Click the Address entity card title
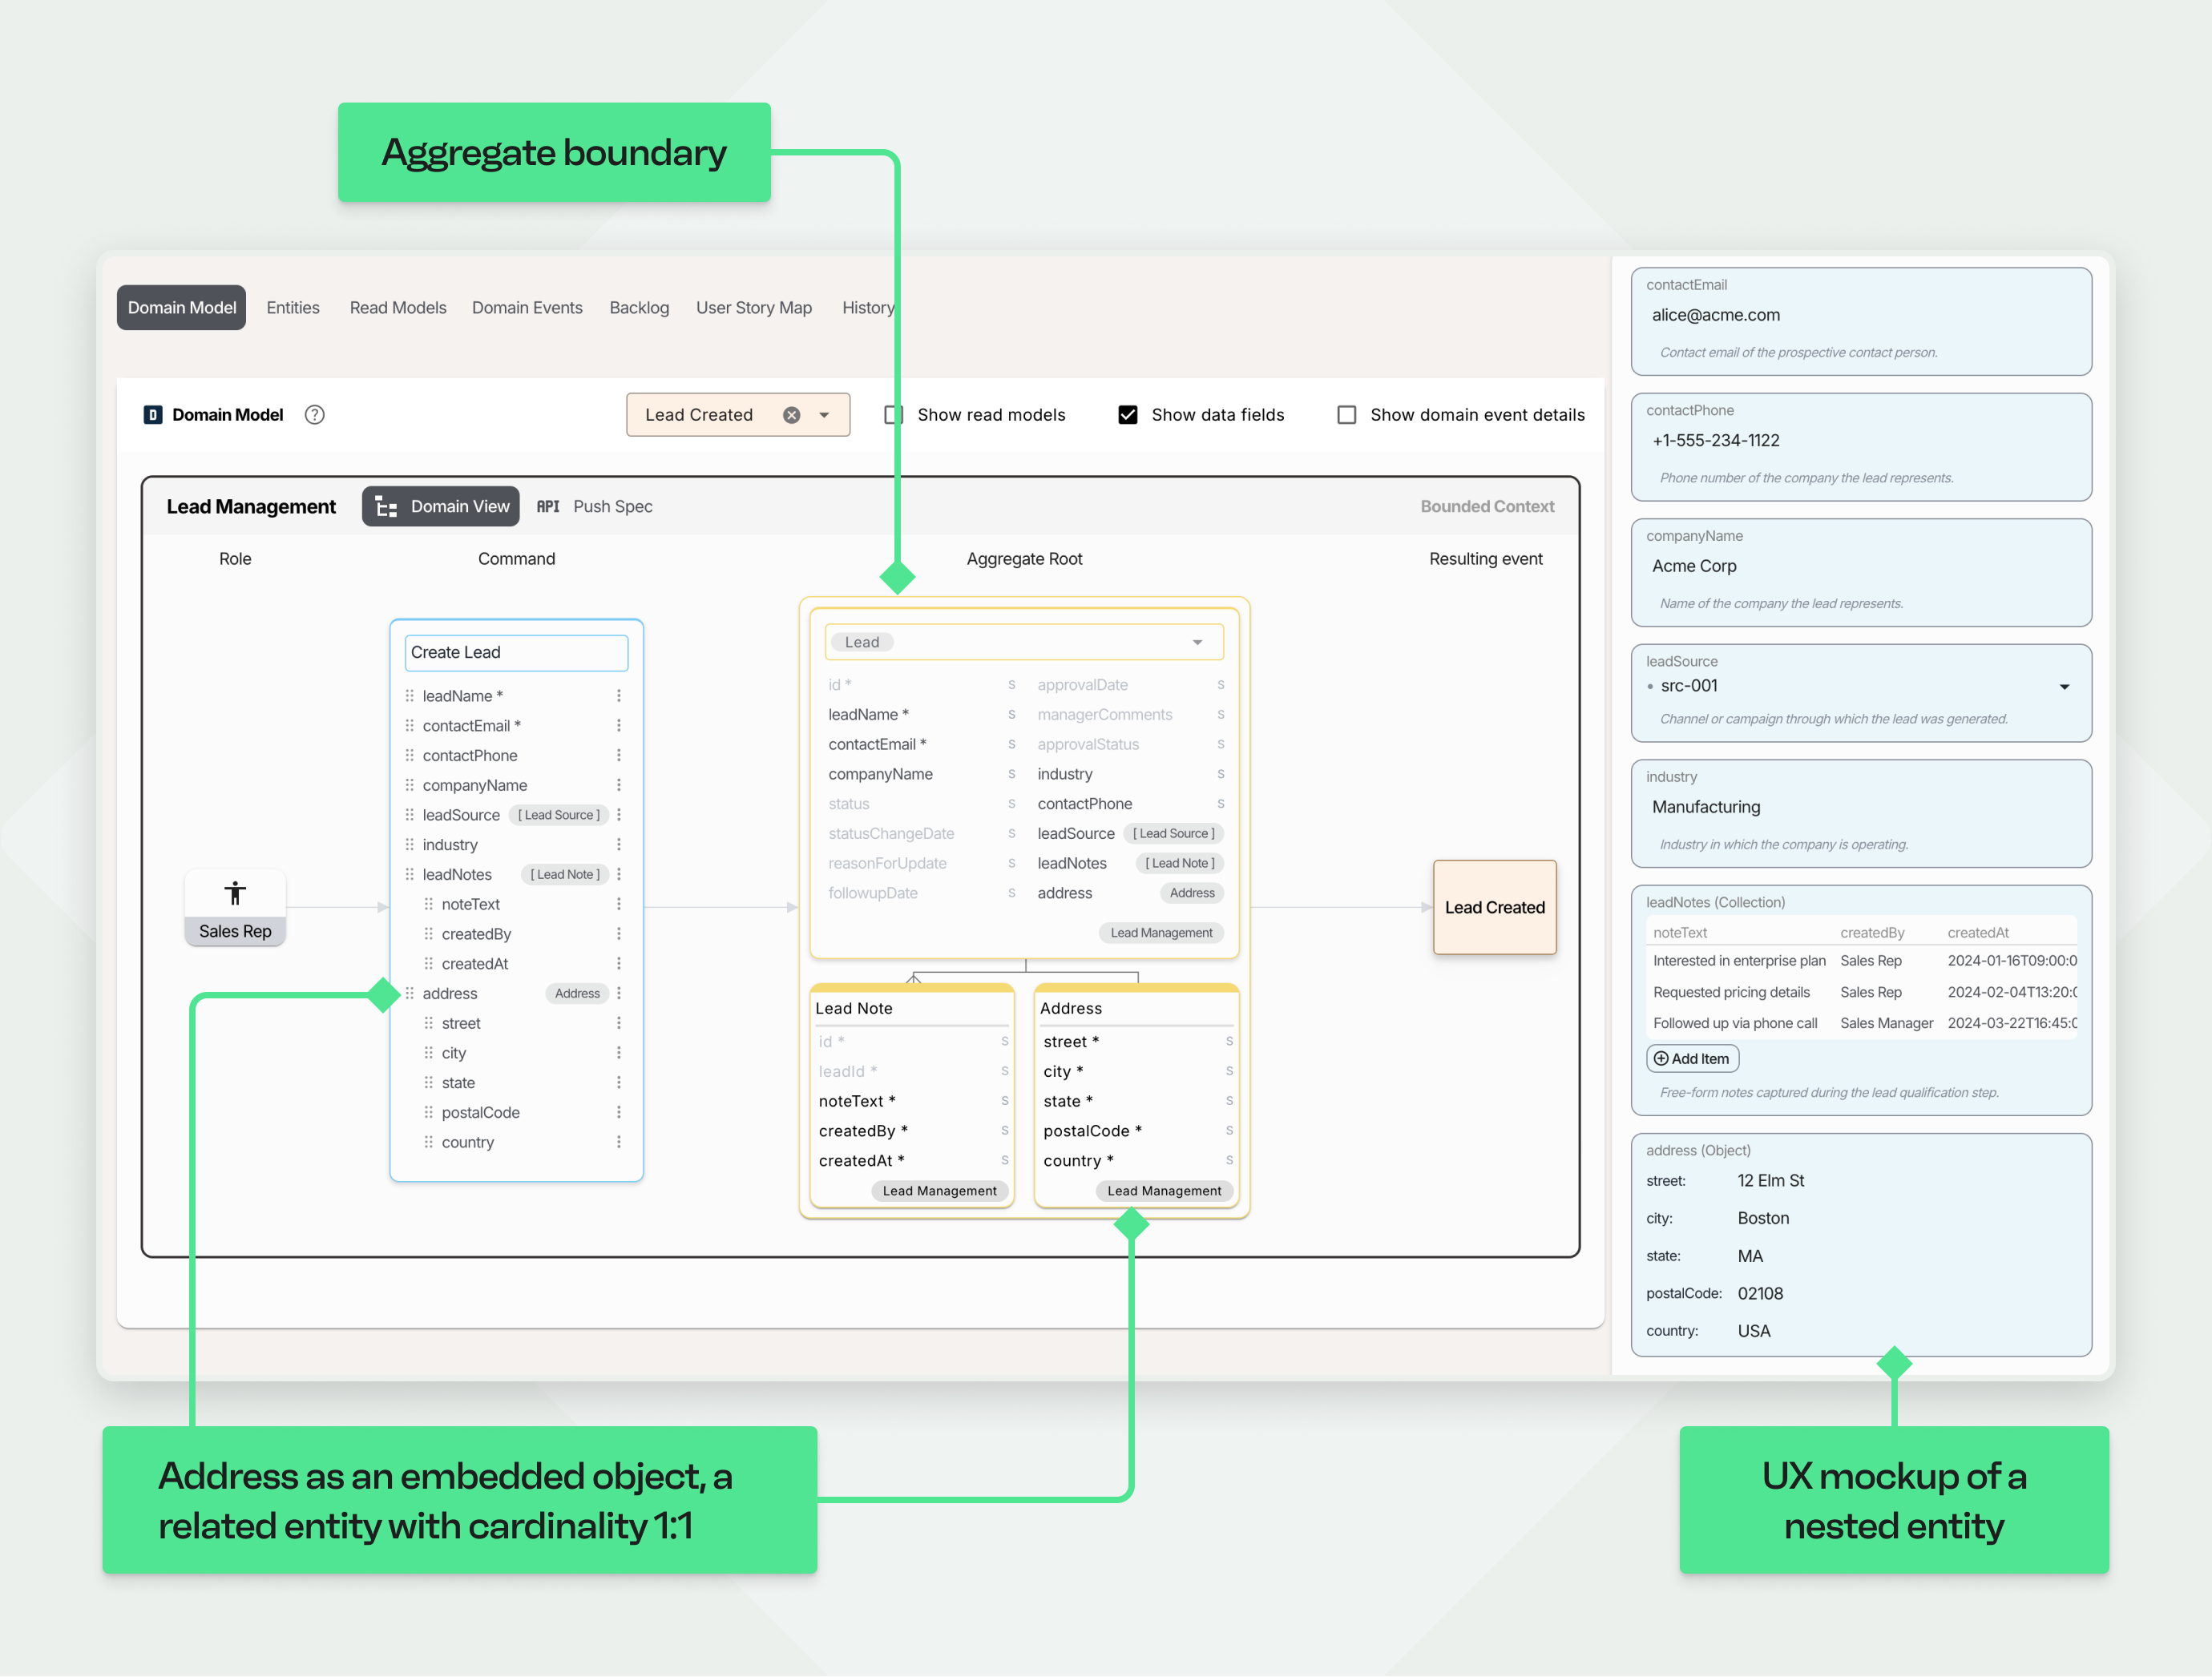2212x1677 pixels. click(x=1071, y=1009)
